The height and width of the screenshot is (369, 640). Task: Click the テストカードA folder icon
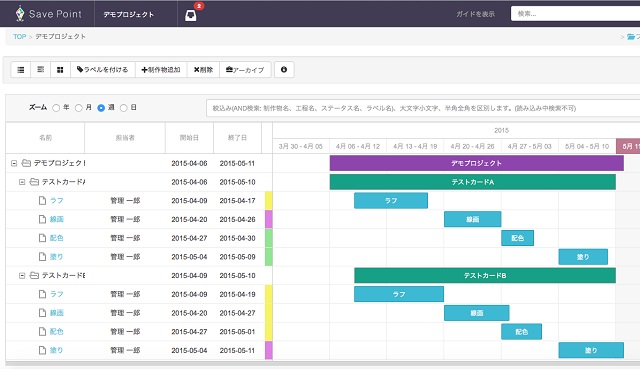click(x=34, y=182)
